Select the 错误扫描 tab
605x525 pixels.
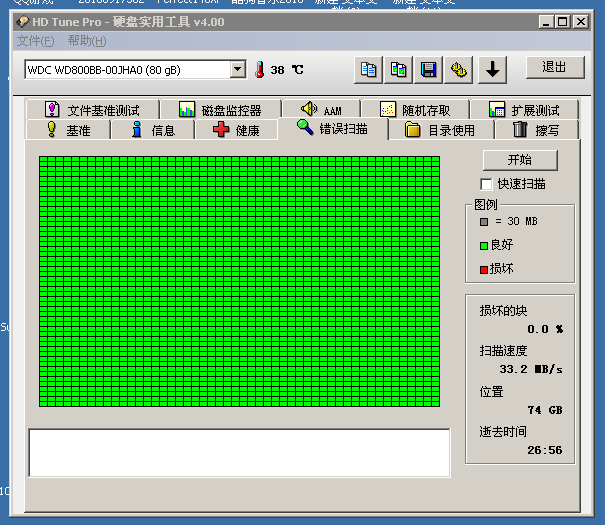pos(333,128)
